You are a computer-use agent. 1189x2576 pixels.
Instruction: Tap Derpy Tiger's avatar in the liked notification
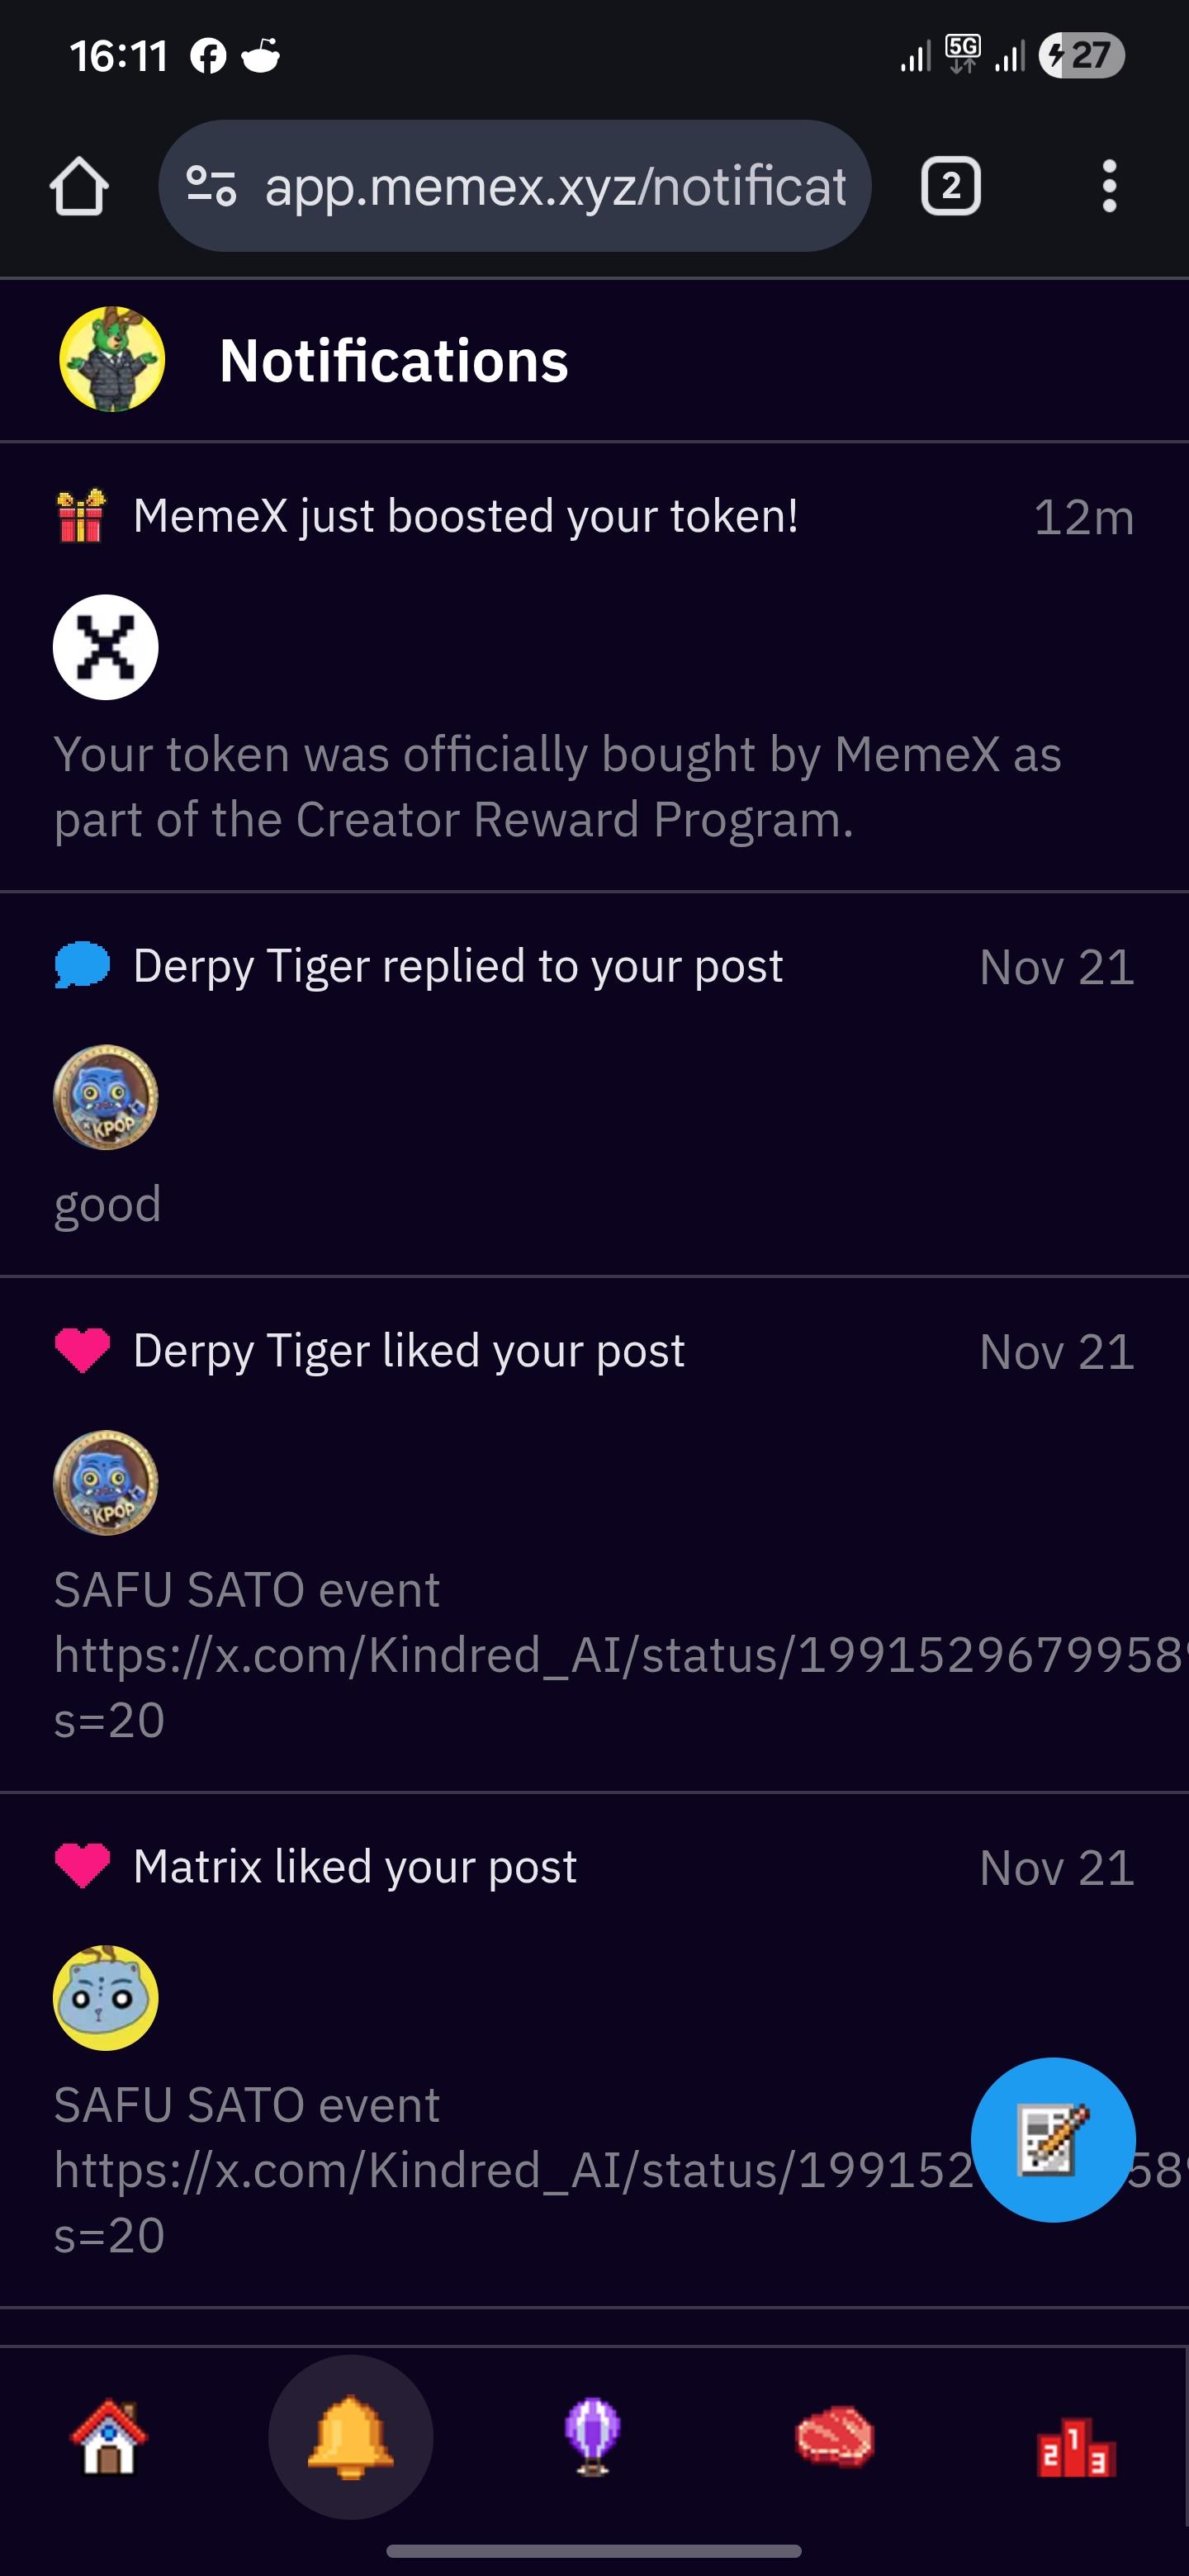(x=106, y=1482)
